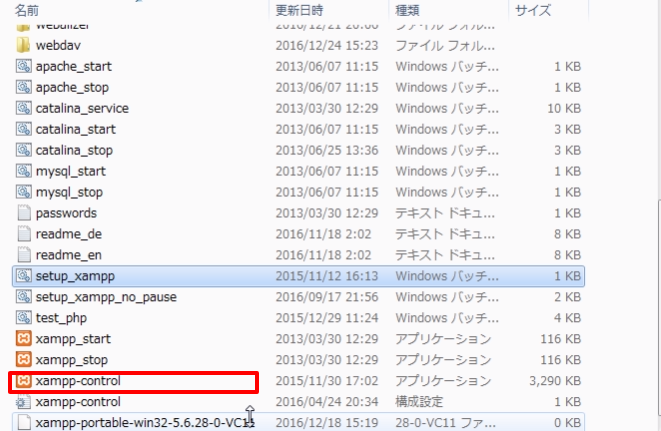Click the xampp-control application icon
Viewport: 661px width, 431px height.
click(x=24, y=381)
